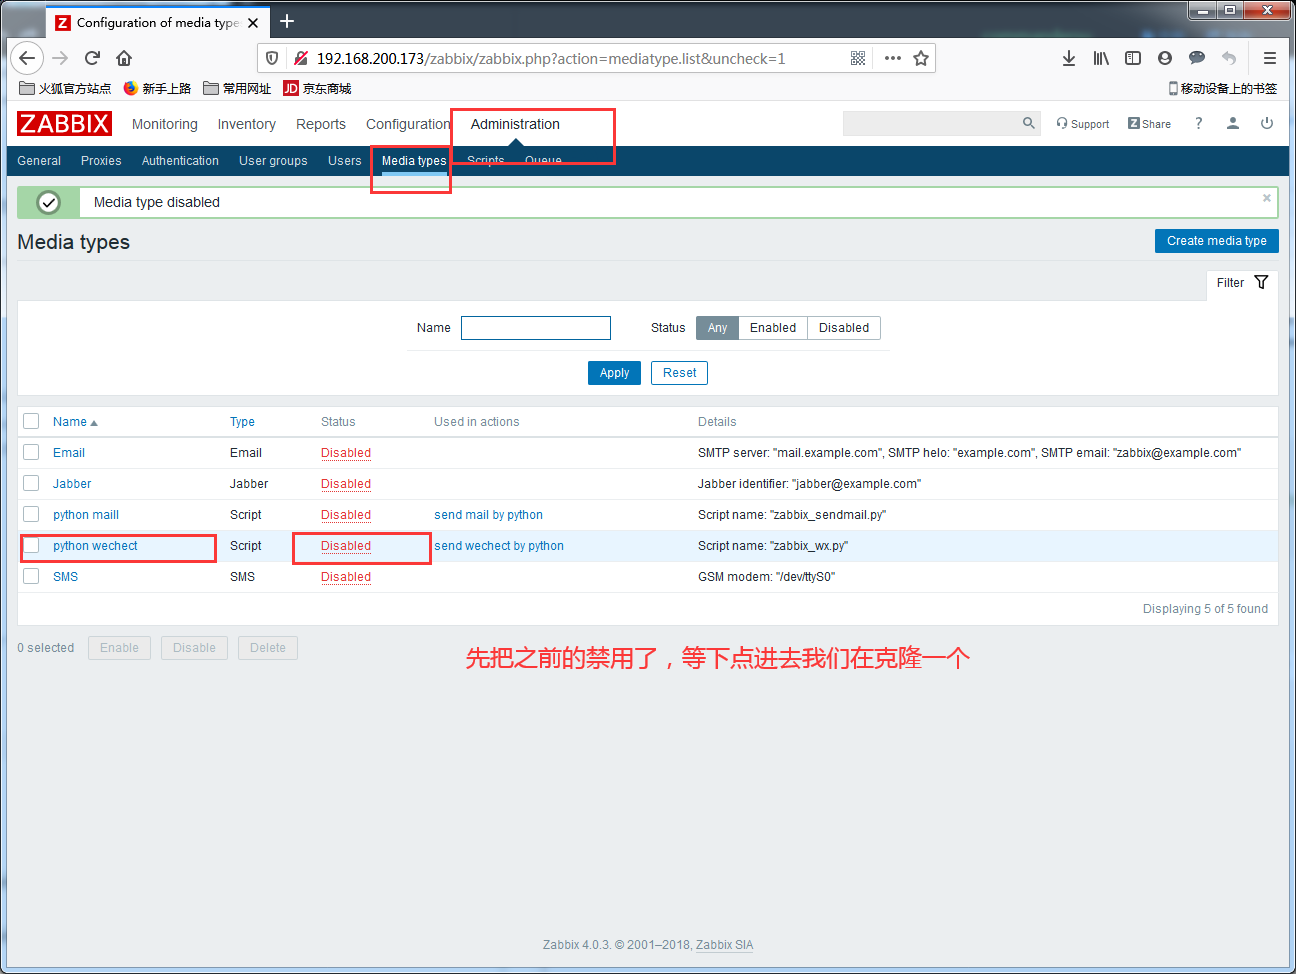Check the SMS row checkbox

point(31,576)
